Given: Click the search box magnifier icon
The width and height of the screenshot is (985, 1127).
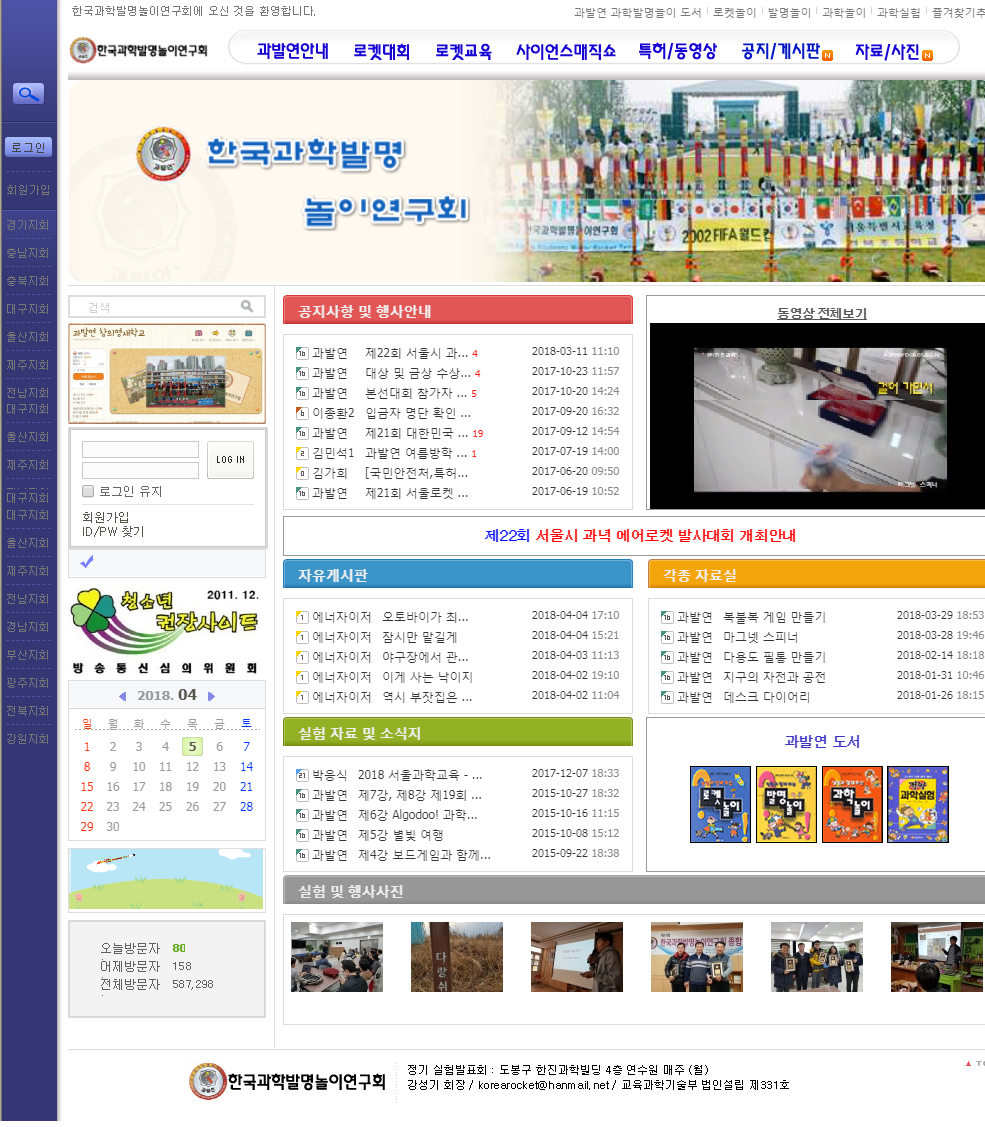Looking at the screenshot, I should [247, 306].
